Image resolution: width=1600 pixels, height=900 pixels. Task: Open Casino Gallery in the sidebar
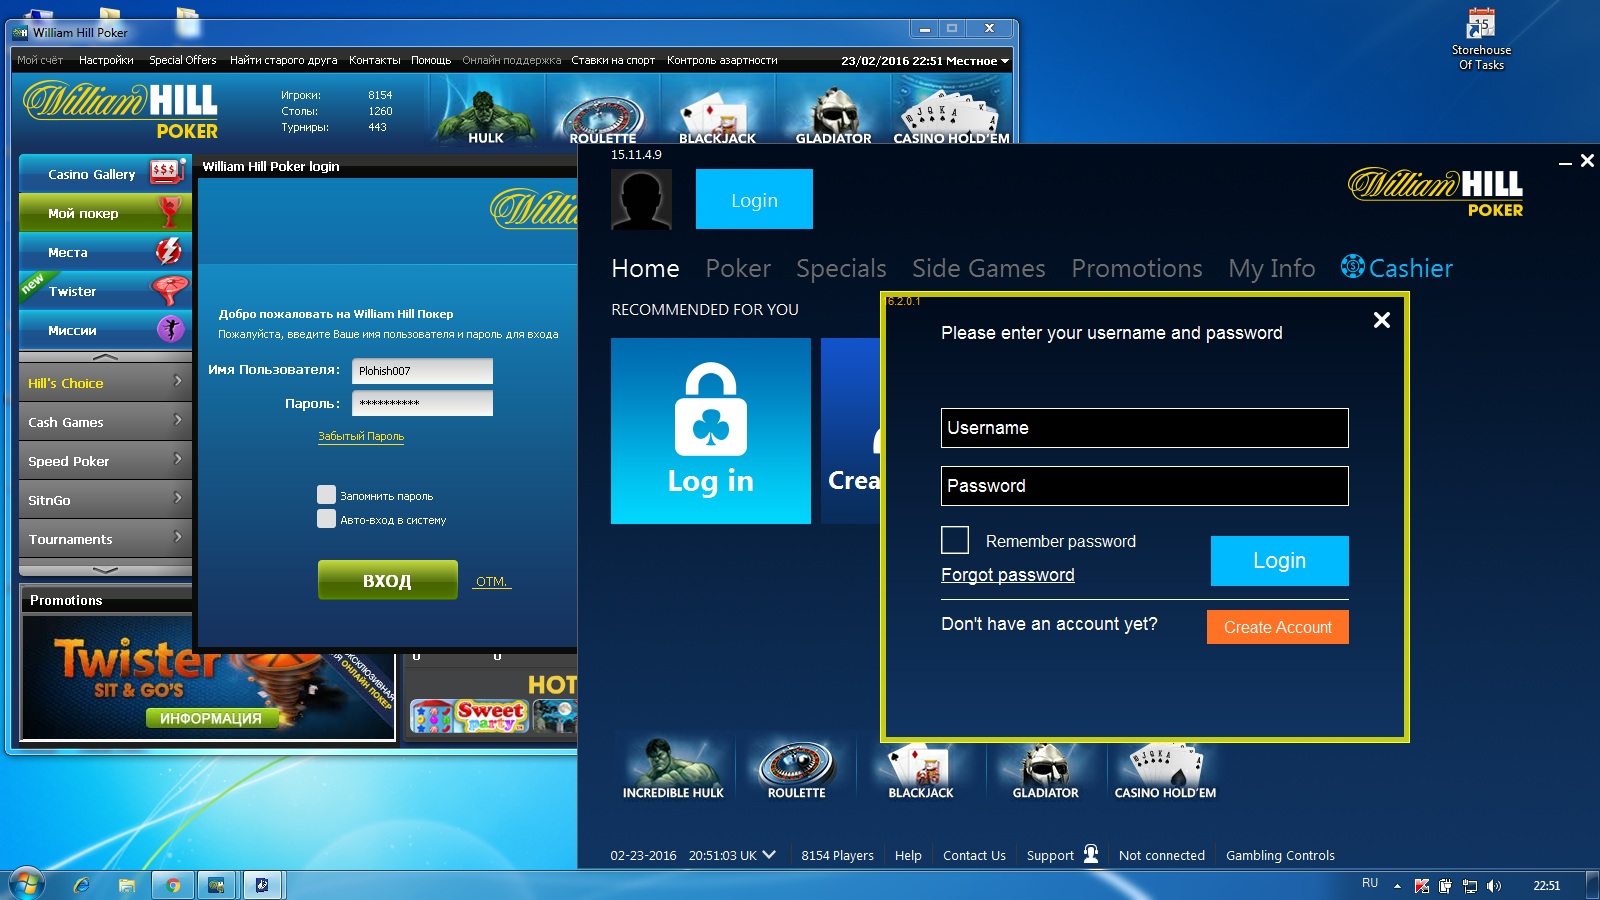pyautogui.click(x=105, y=173)
